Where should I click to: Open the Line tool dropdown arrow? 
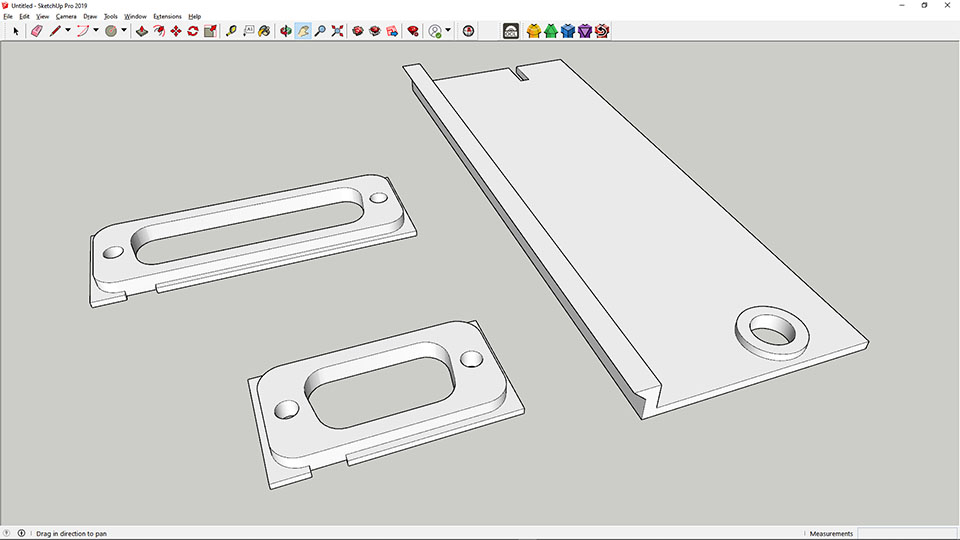(x=68, y=30)
